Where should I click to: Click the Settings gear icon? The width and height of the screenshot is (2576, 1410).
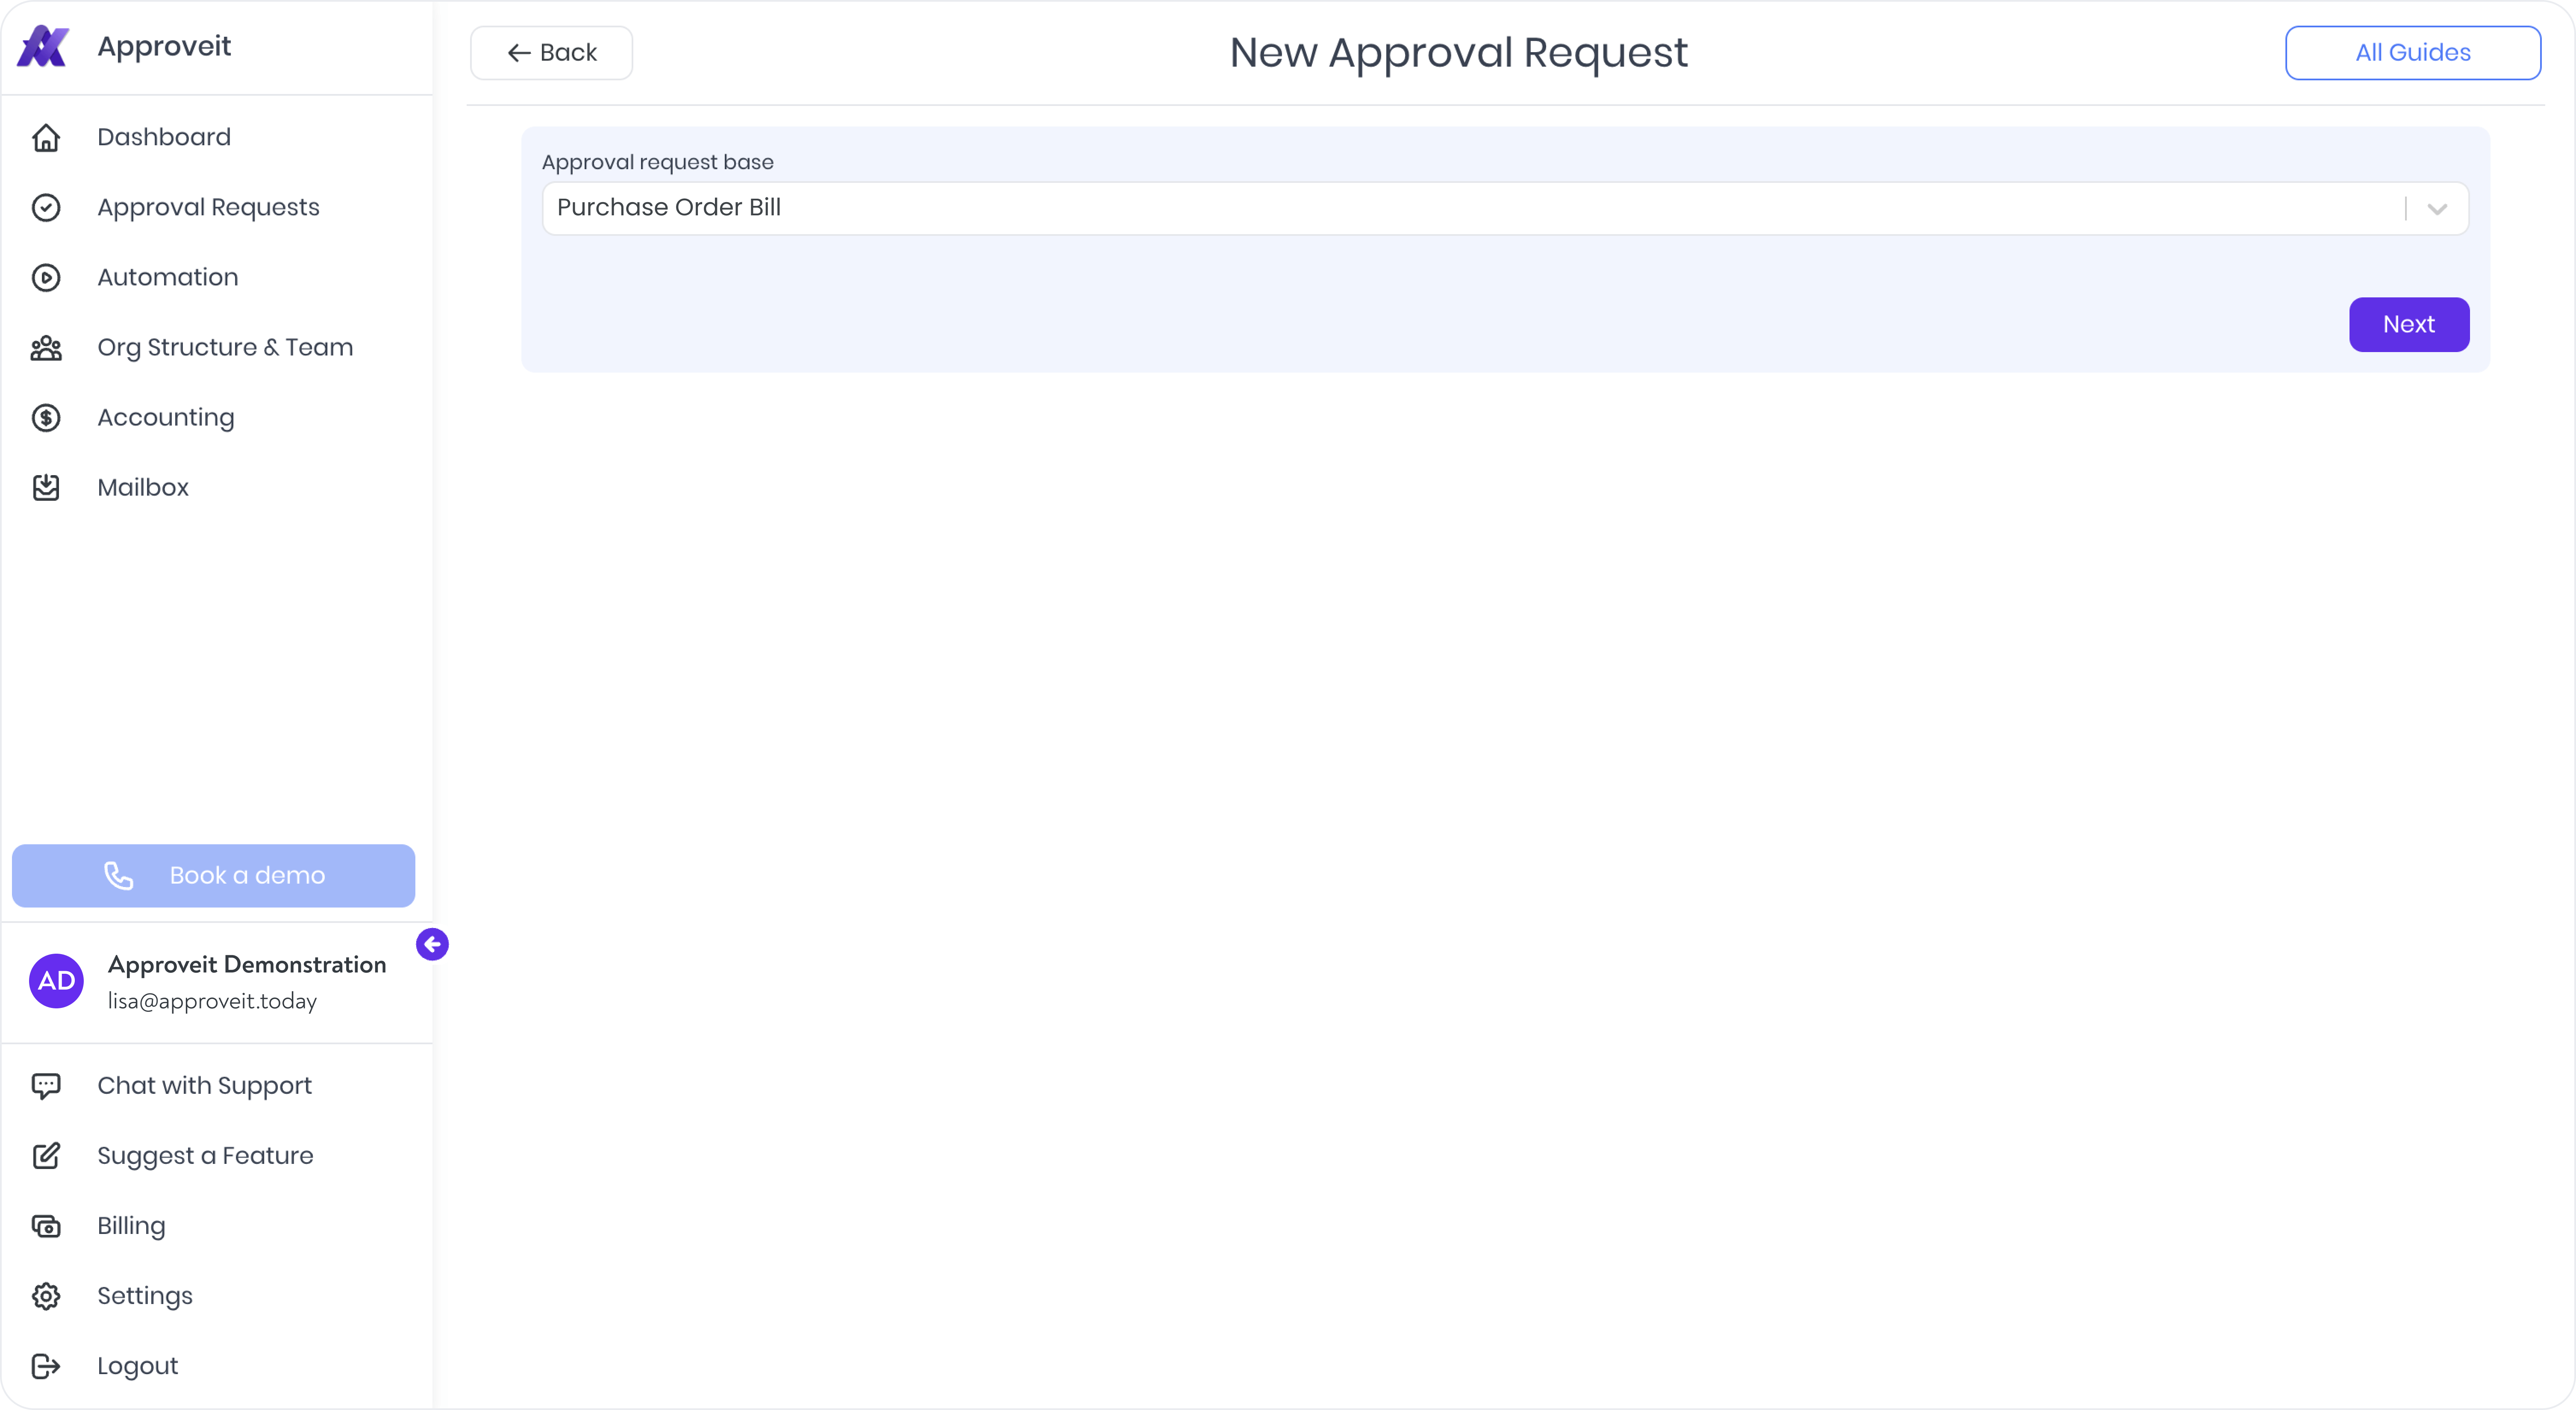click(46, 1296)
